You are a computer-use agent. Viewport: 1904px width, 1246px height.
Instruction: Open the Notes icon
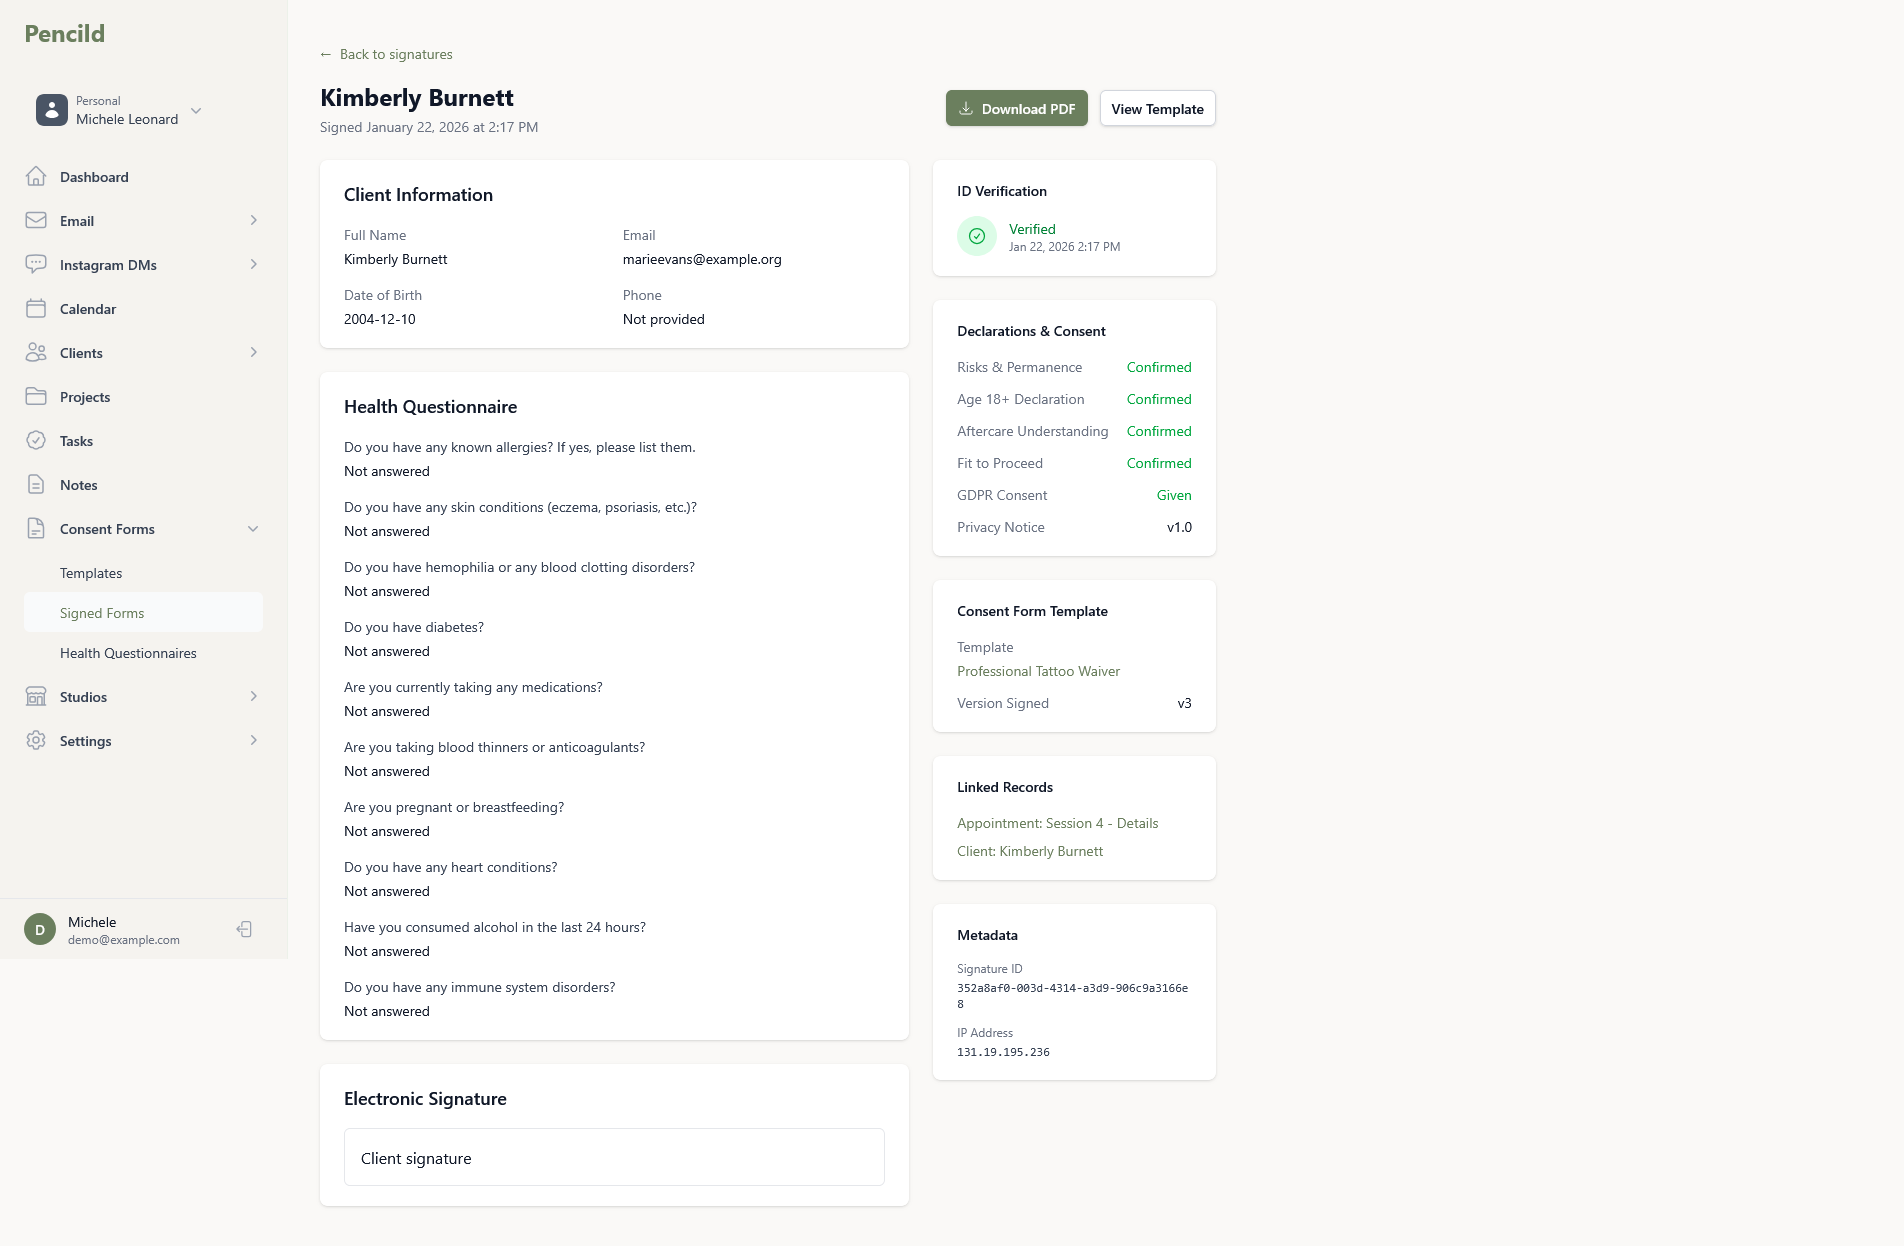coord(37,484)
